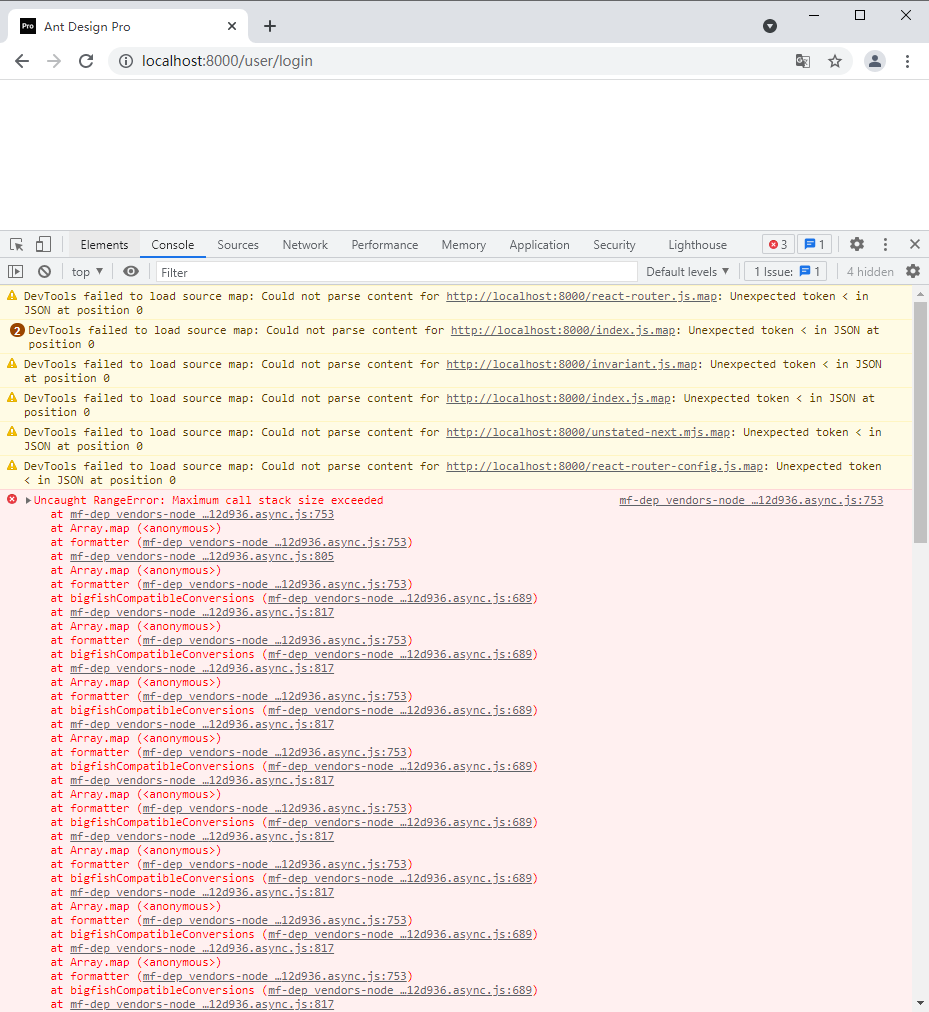Image resolution: width=929 pixels, height=1012 pixels.
Task: Open the console settings gear
Action: click(x=912, y=271)
